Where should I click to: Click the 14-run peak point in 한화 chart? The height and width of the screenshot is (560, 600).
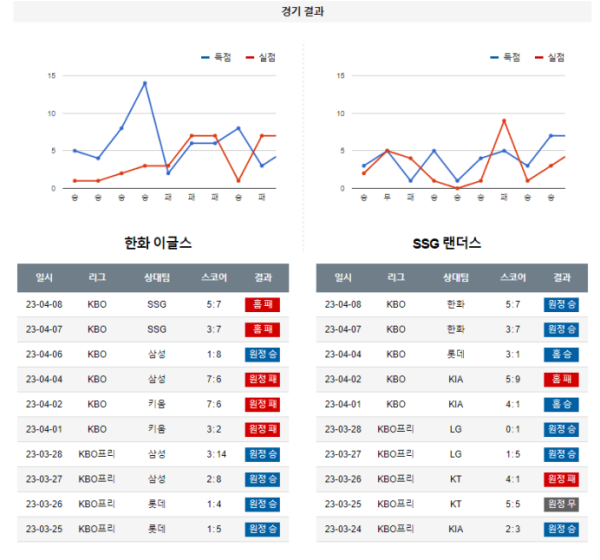coord(145,83)
